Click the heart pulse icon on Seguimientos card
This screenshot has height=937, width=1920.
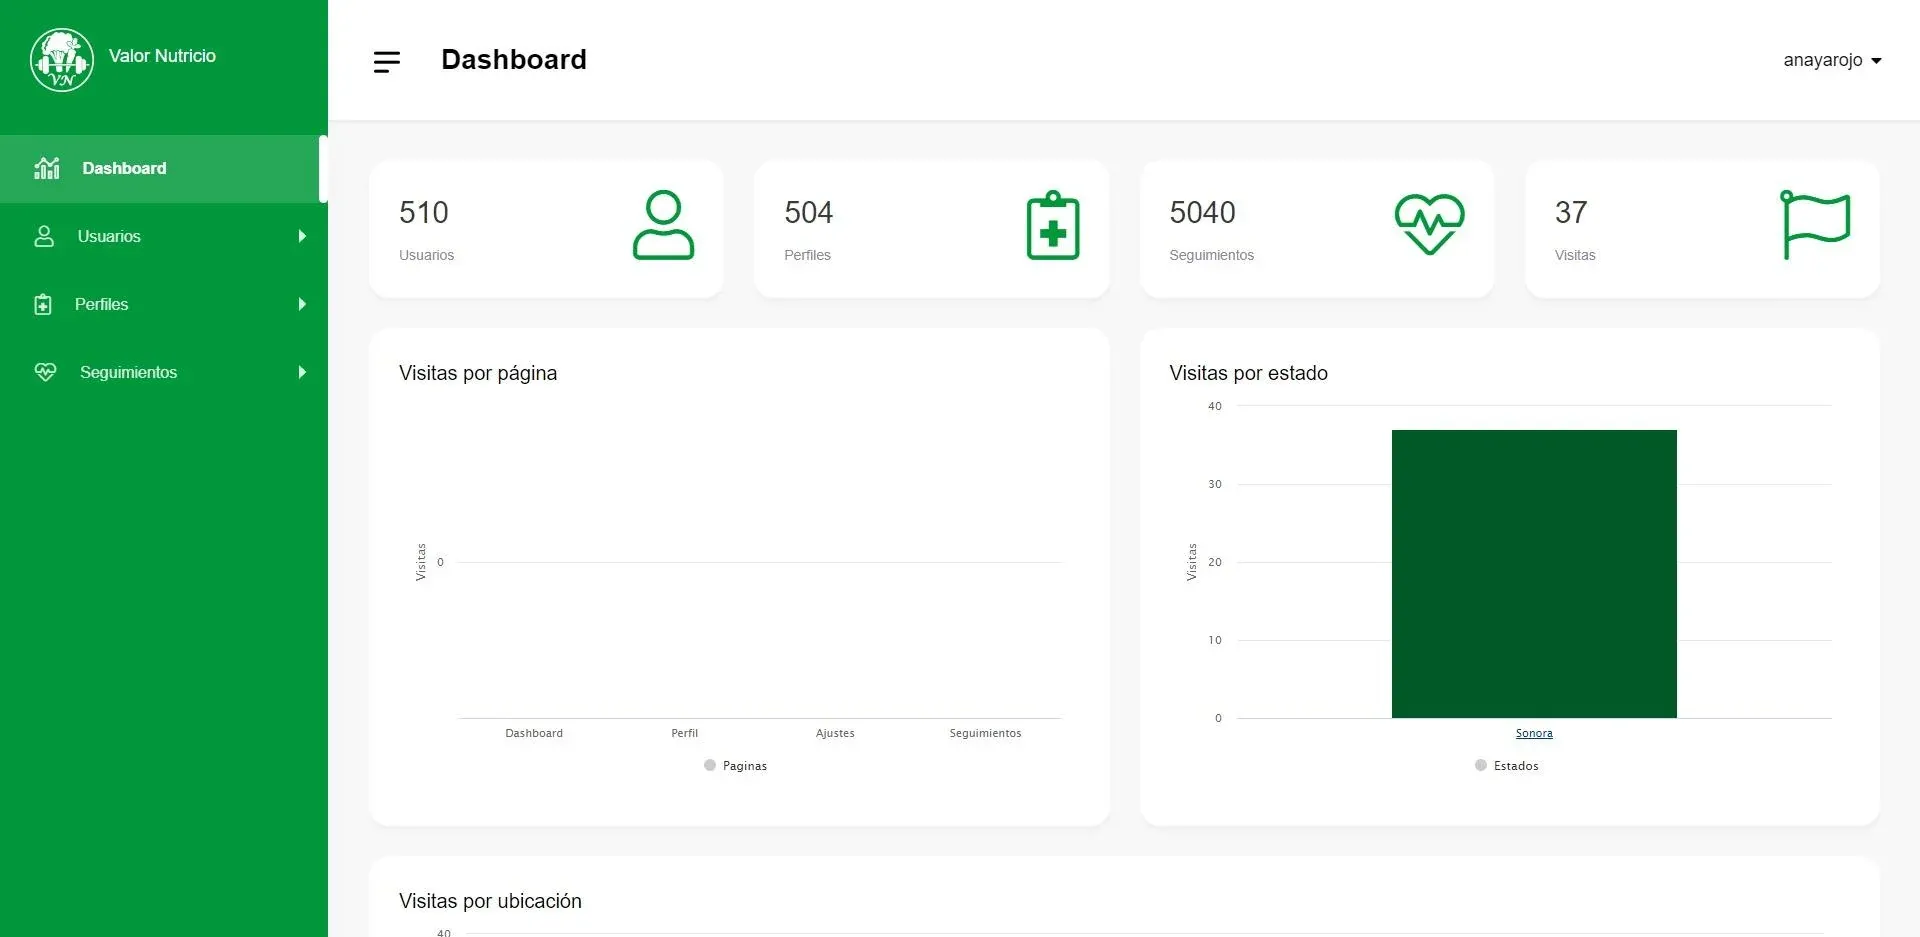click(1430, 224)
